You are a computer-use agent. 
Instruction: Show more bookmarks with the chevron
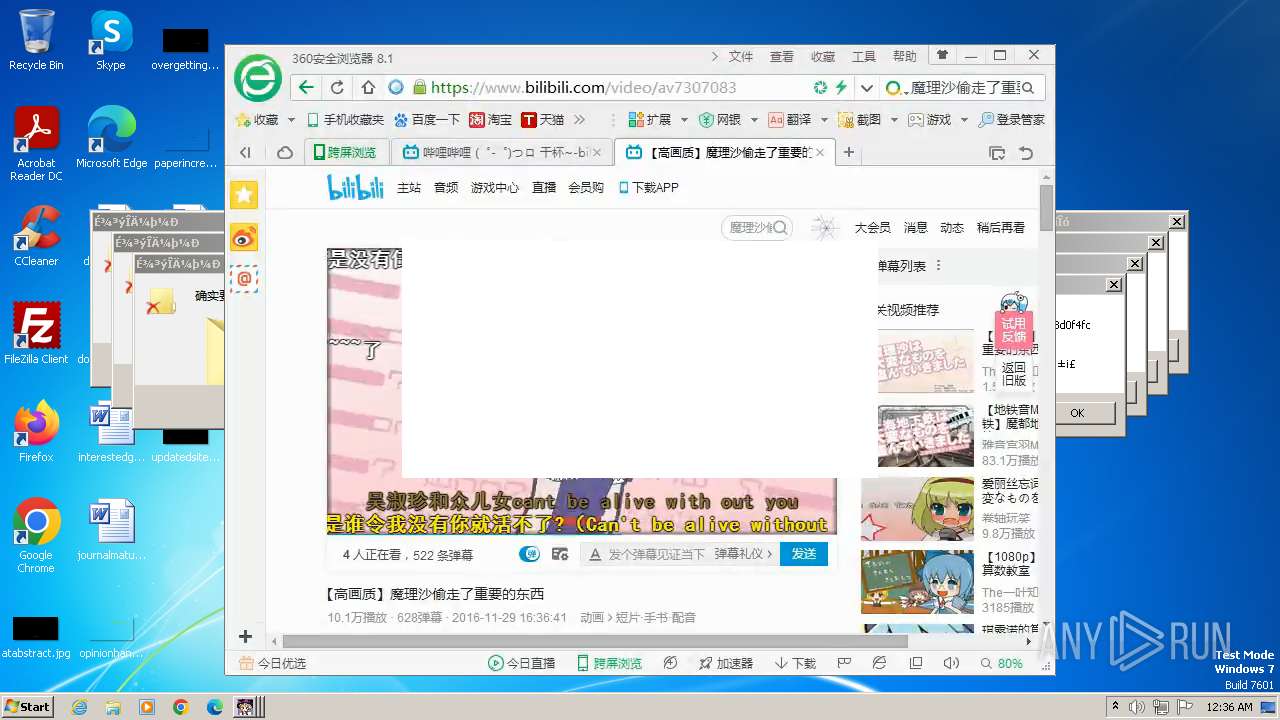[x=579, y=120]
